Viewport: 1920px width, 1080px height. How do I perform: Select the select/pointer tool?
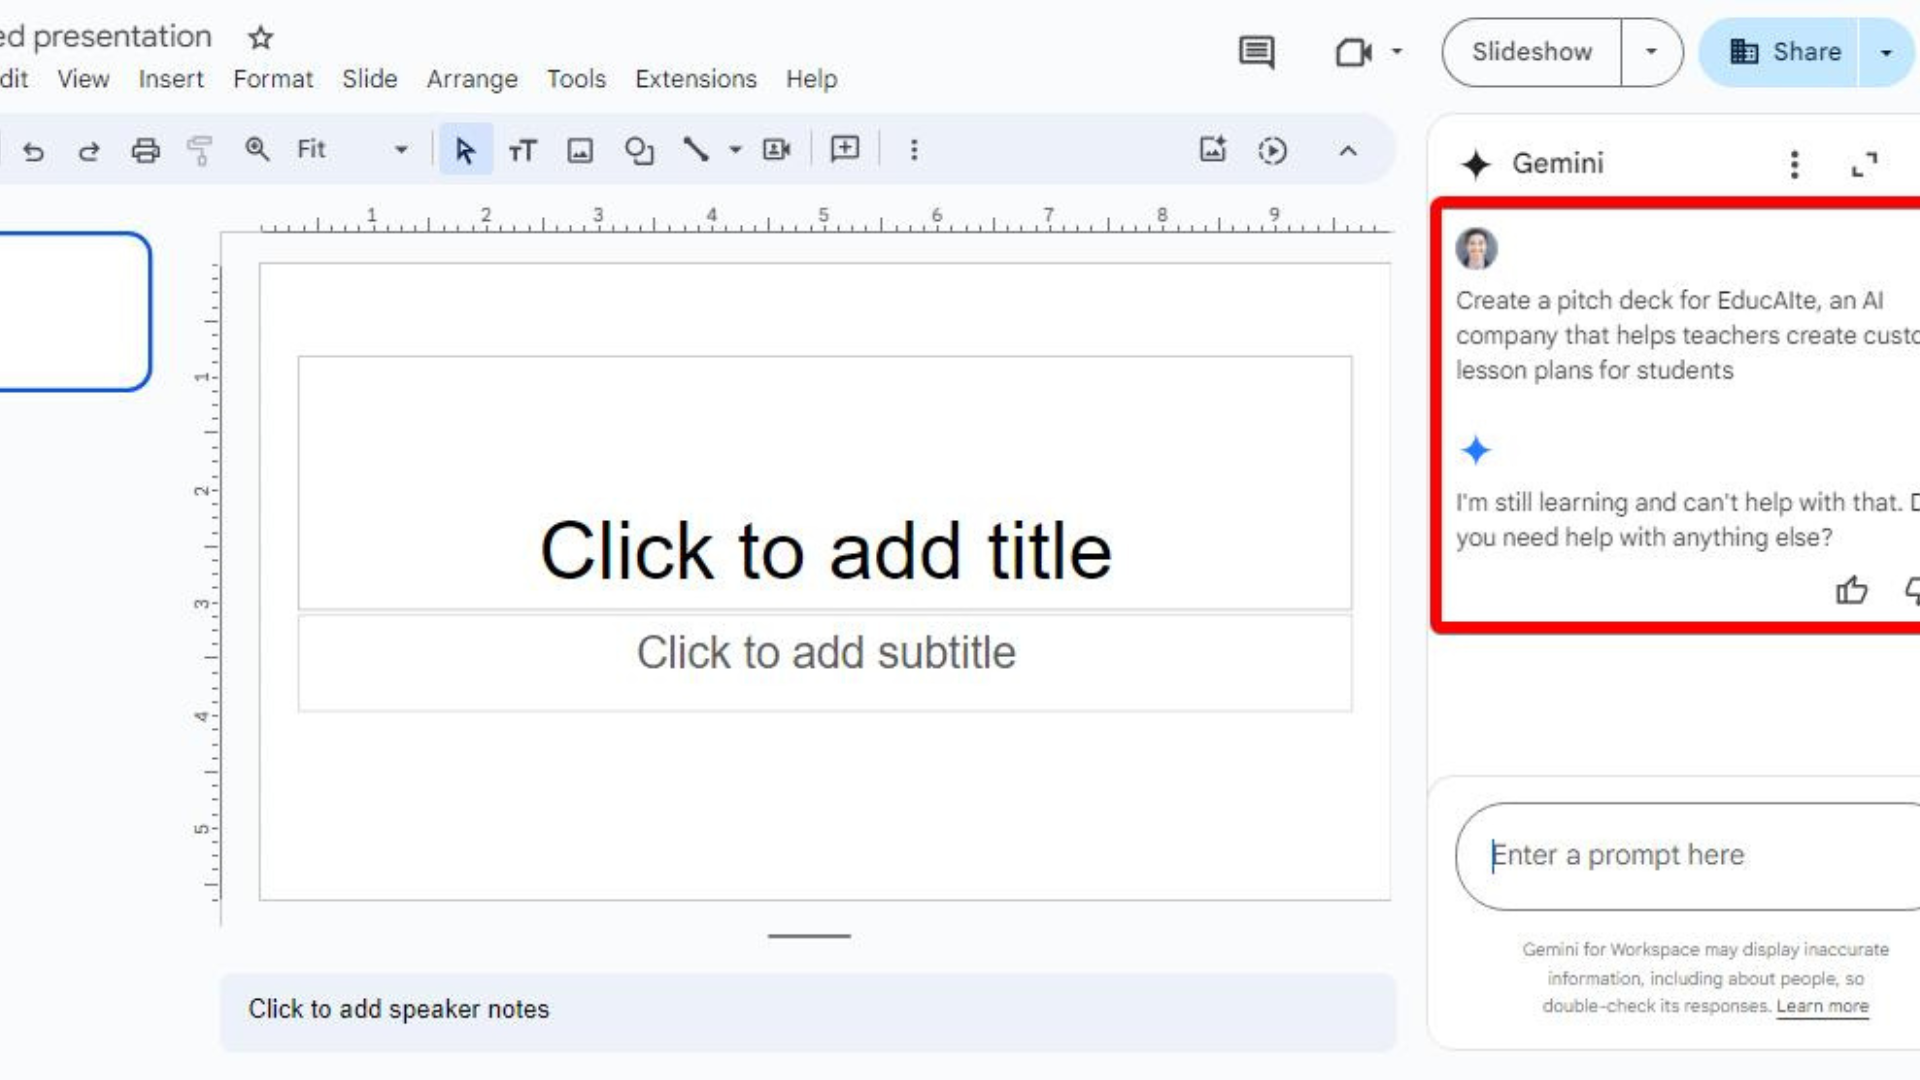[465, 149]
